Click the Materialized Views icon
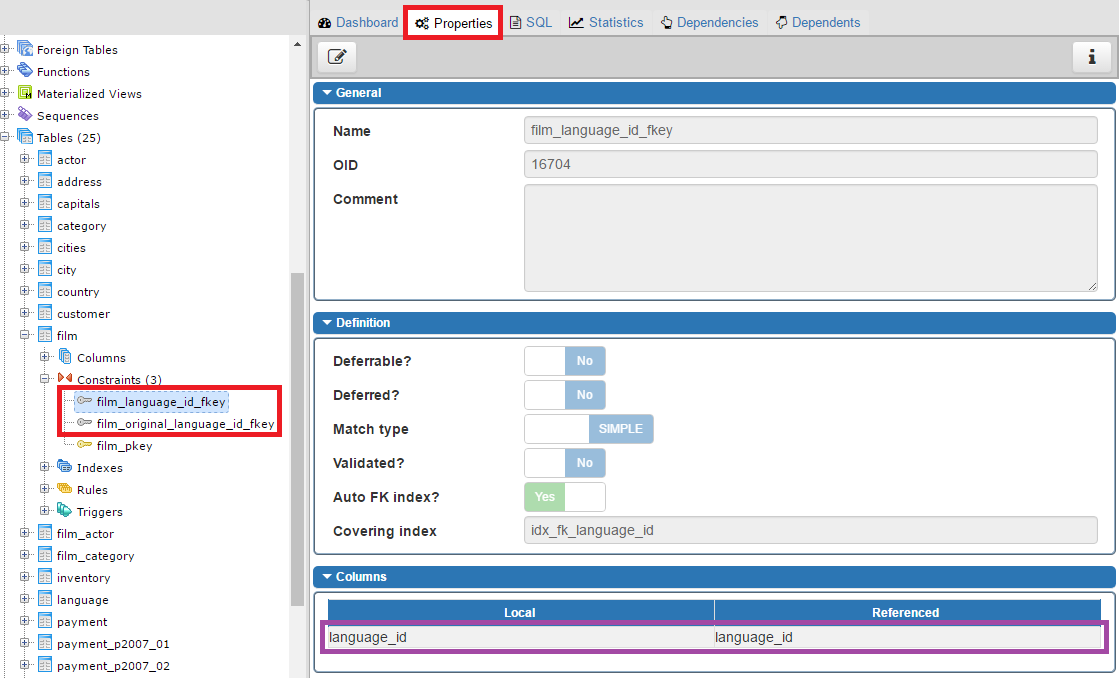The image size is (1119, 678). coord(25,93)
